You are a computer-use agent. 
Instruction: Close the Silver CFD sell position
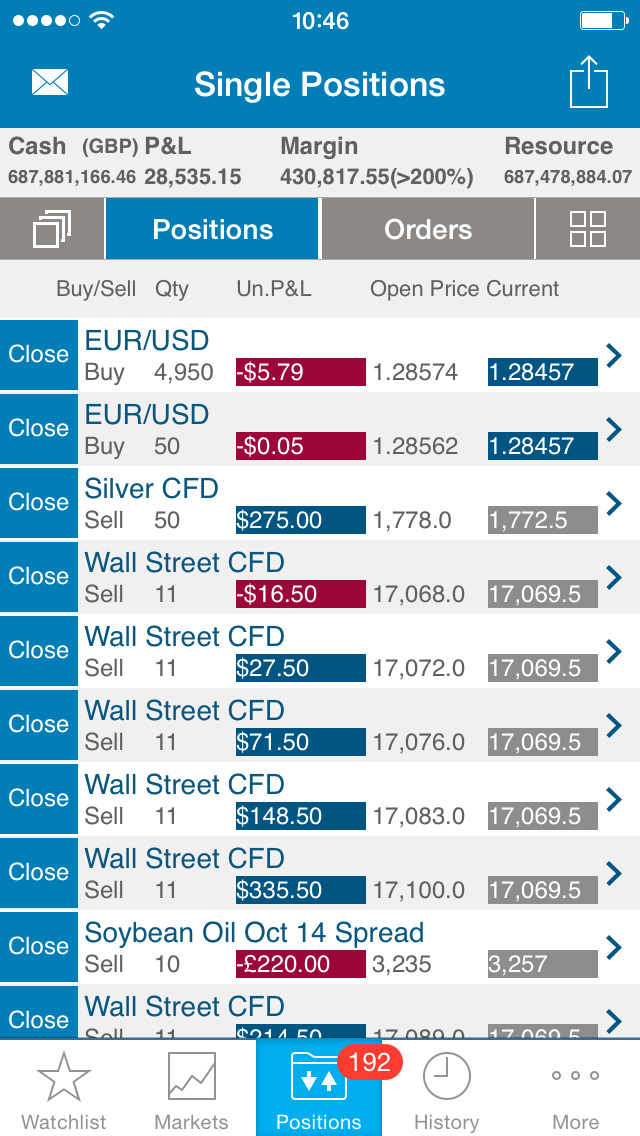(x=38, y=502)
